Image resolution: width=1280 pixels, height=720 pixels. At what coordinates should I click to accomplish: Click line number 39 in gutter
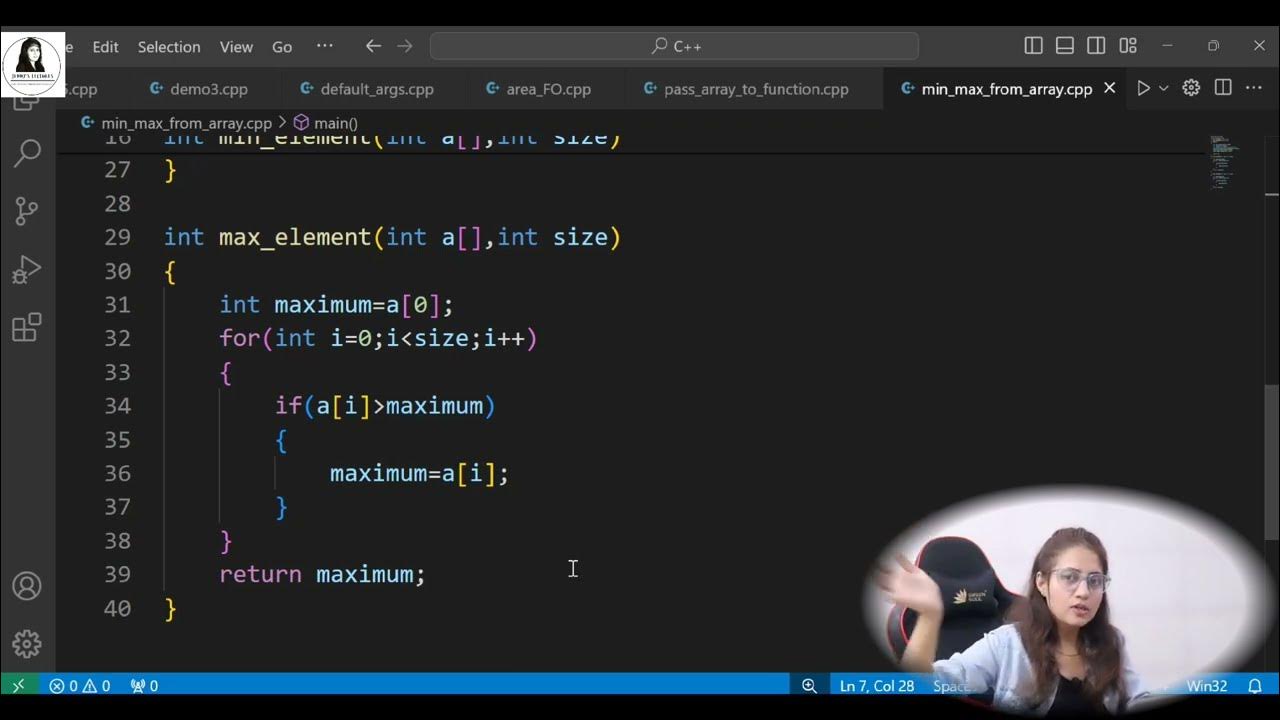pyautogui.click(x=117, y=574)
